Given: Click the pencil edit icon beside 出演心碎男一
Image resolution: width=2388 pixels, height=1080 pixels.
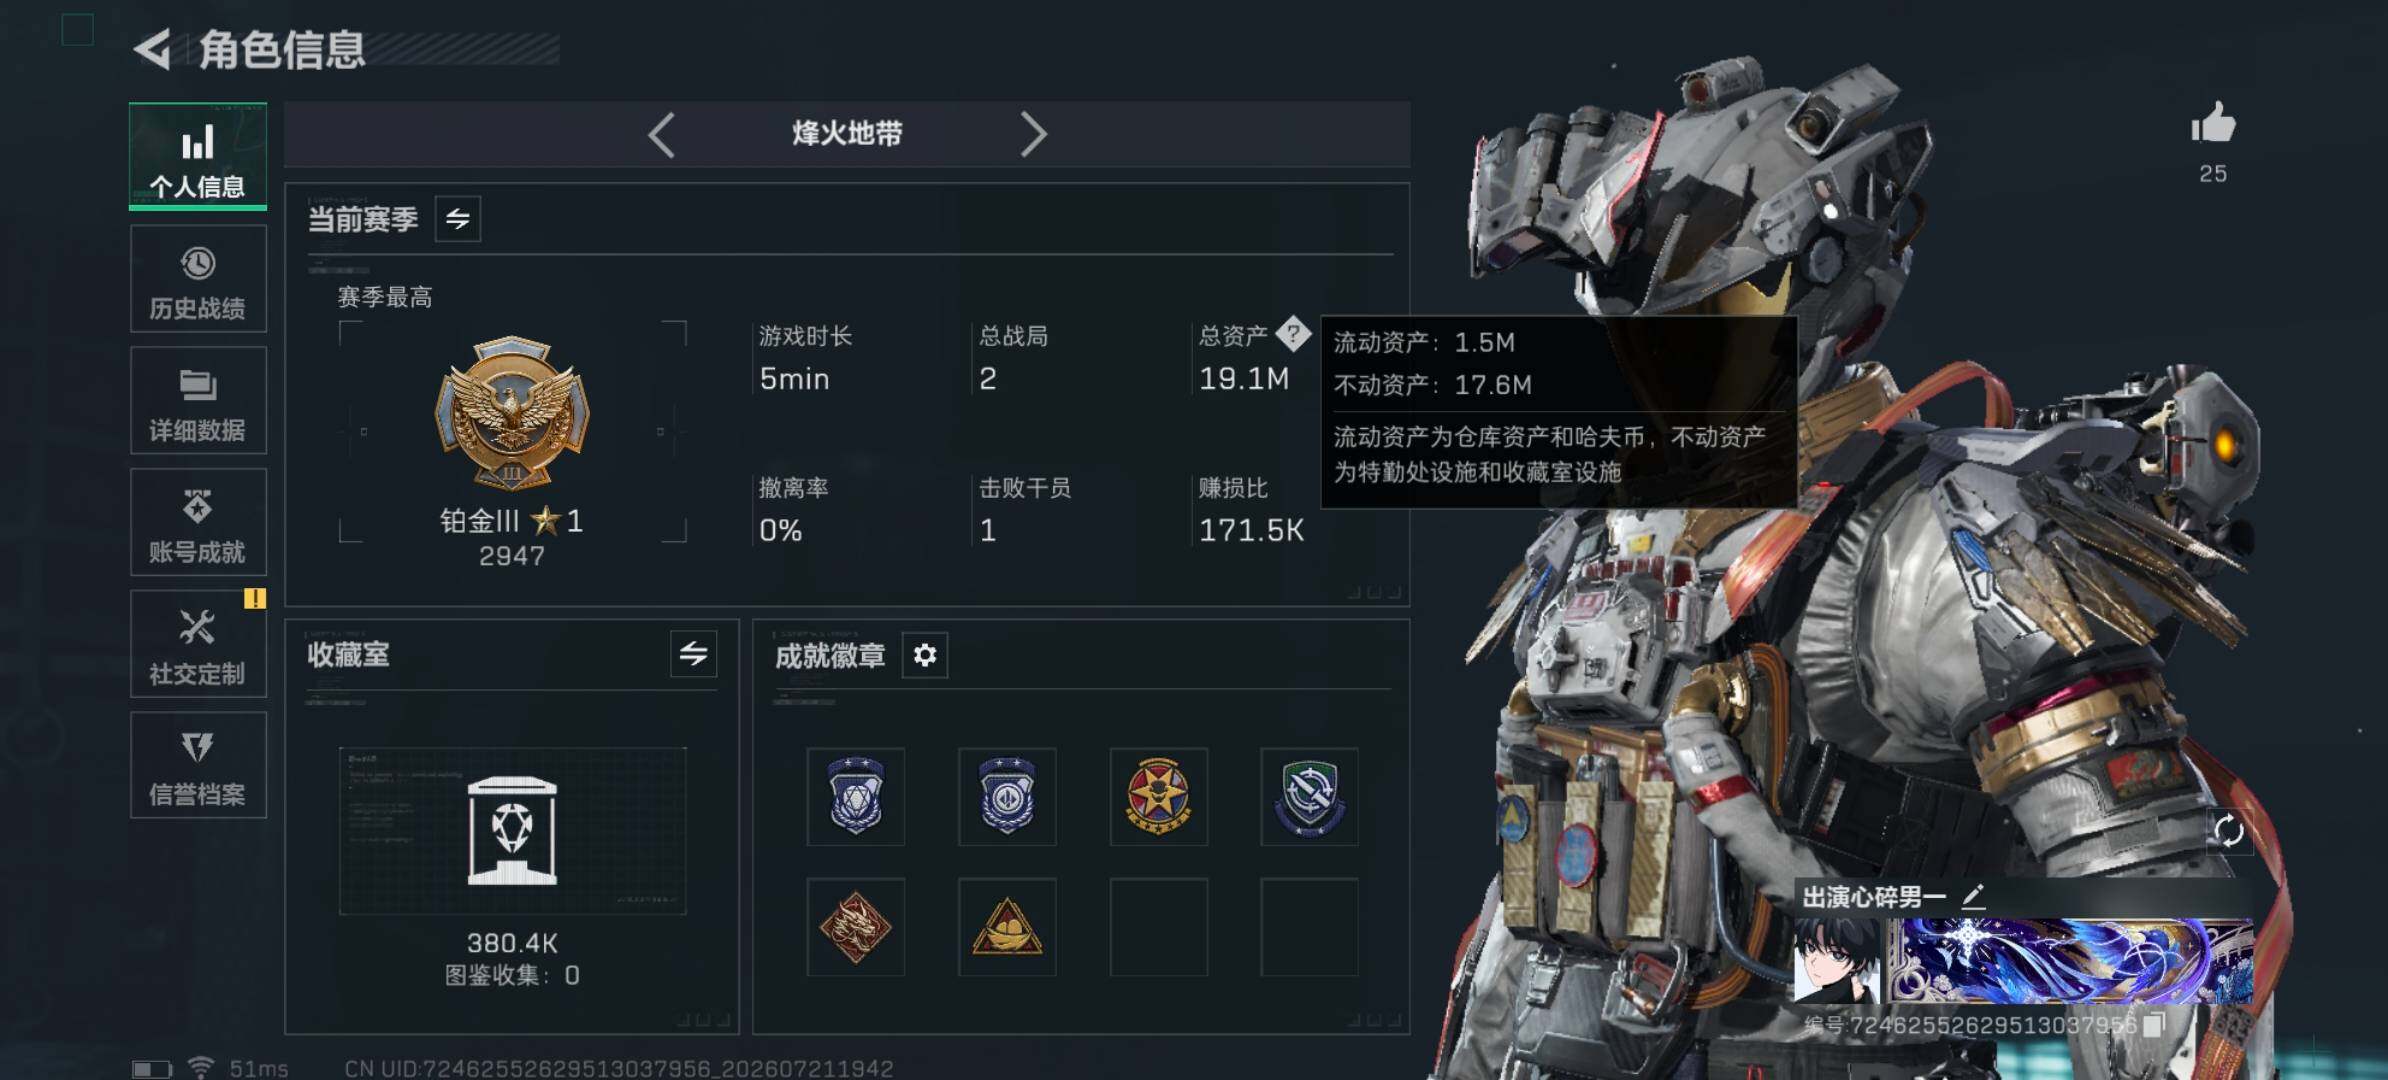Looking at the screenshot, I should coord(1973,896).
